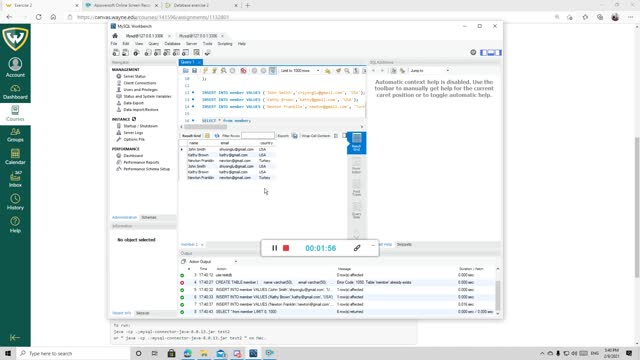
Task: Run explain plan magnifier-bolt icon
Action: click(x=223, y=71)
